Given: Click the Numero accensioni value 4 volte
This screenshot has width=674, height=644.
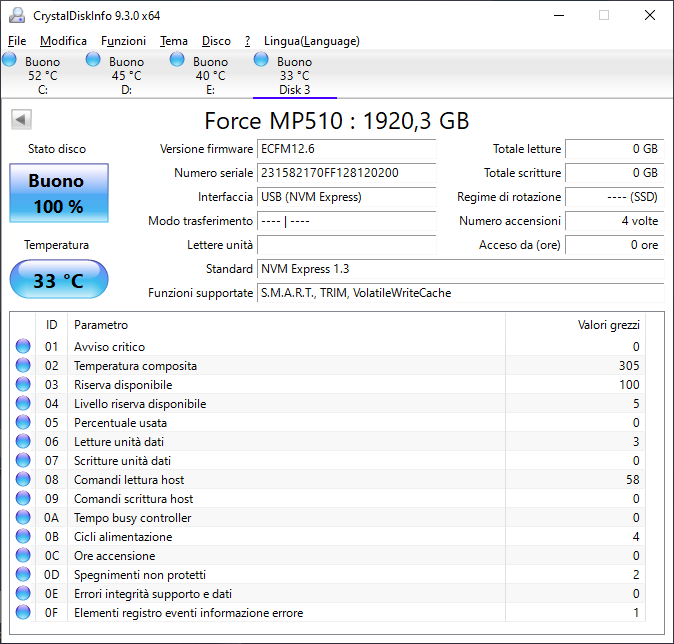Looking at the screenshot, I should tap(615, 221).
